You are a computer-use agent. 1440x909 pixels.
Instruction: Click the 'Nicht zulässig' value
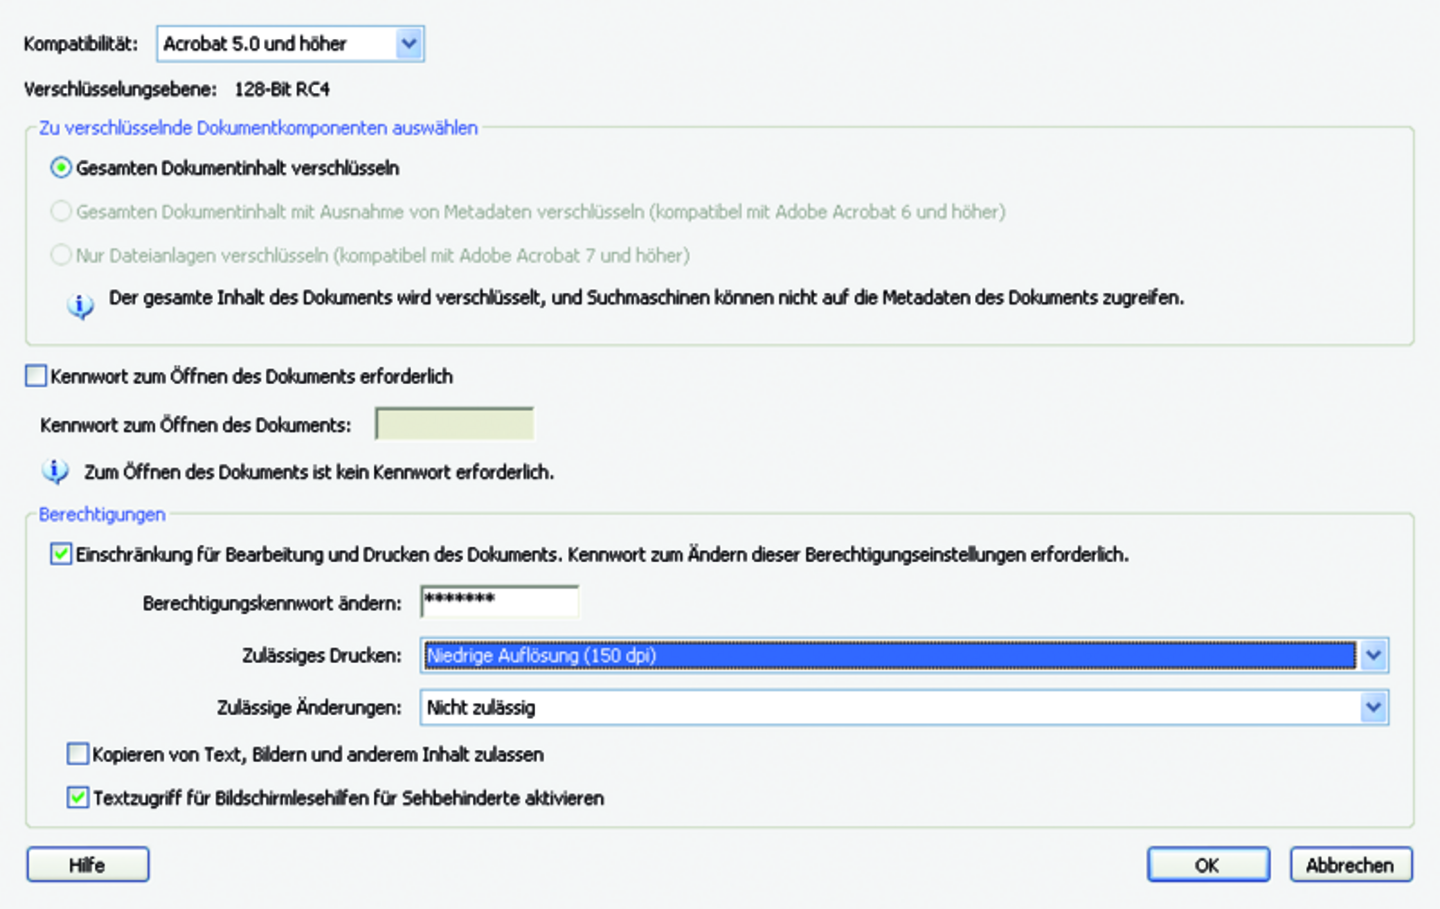481,708
